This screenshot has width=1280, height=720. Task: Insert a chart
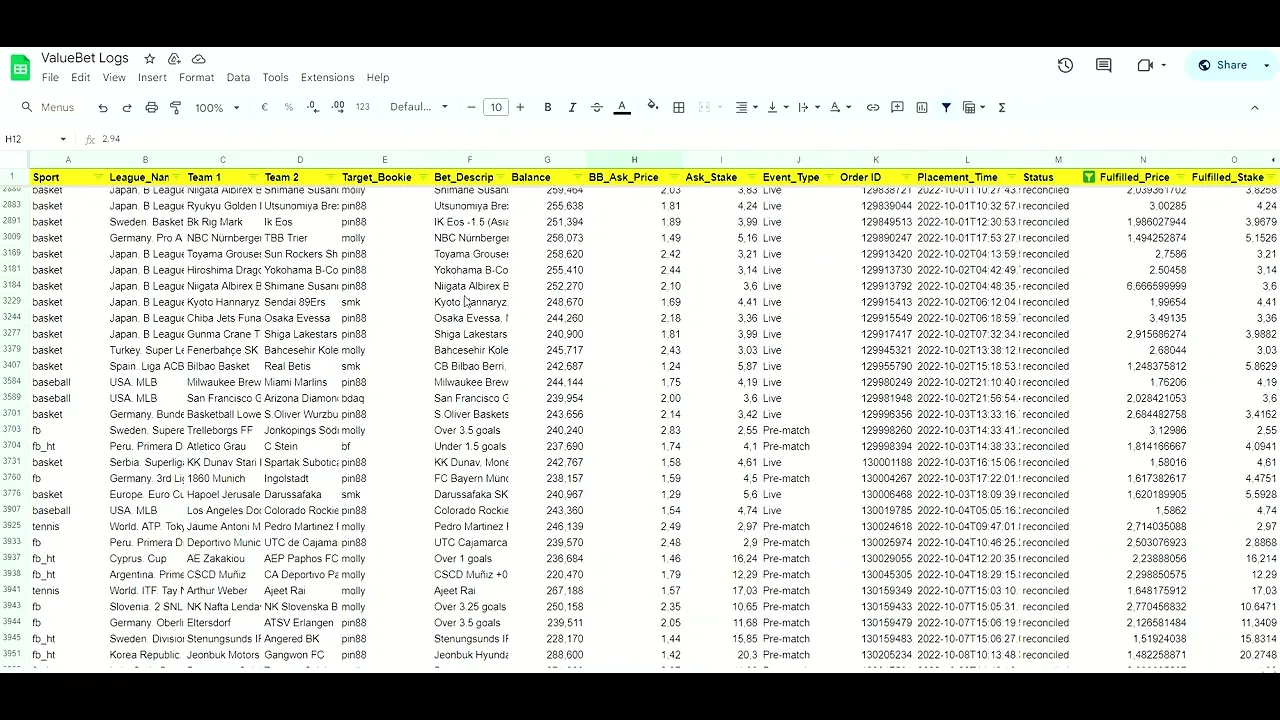922,107
